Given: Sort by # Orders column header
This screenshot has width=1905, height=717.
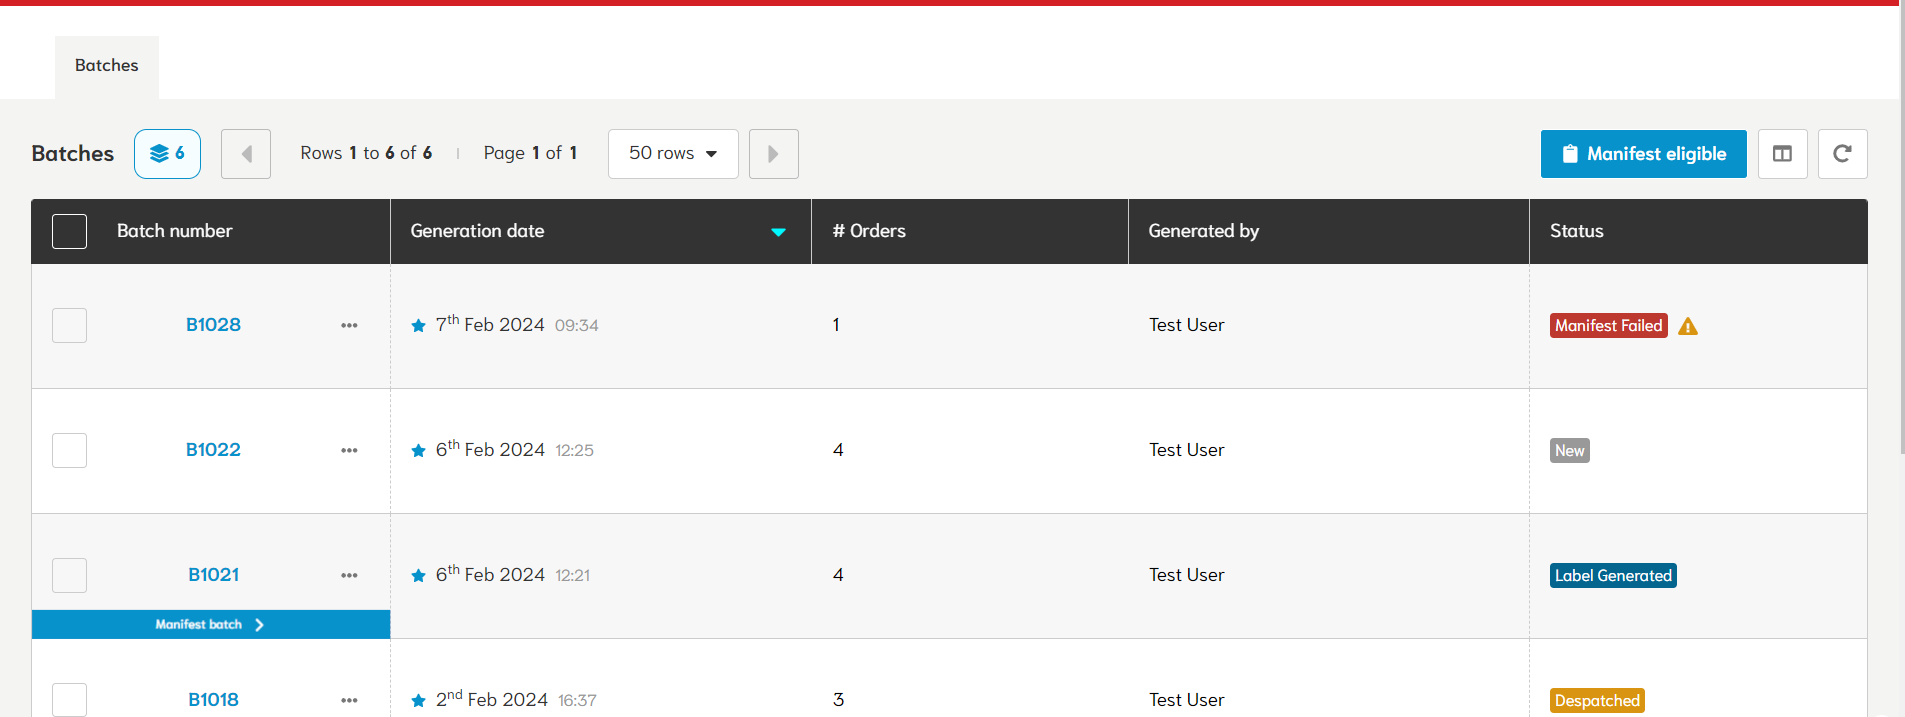Looking at the screenshot, I should click(869, 231).
